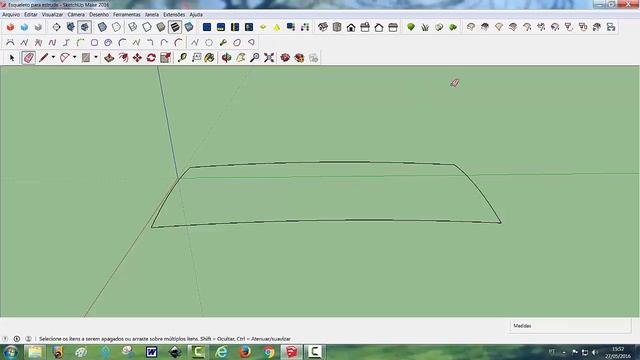This screenshot has width=640, height=360.
Task: Open the Windows Start button
Action: tap(11, 352)
